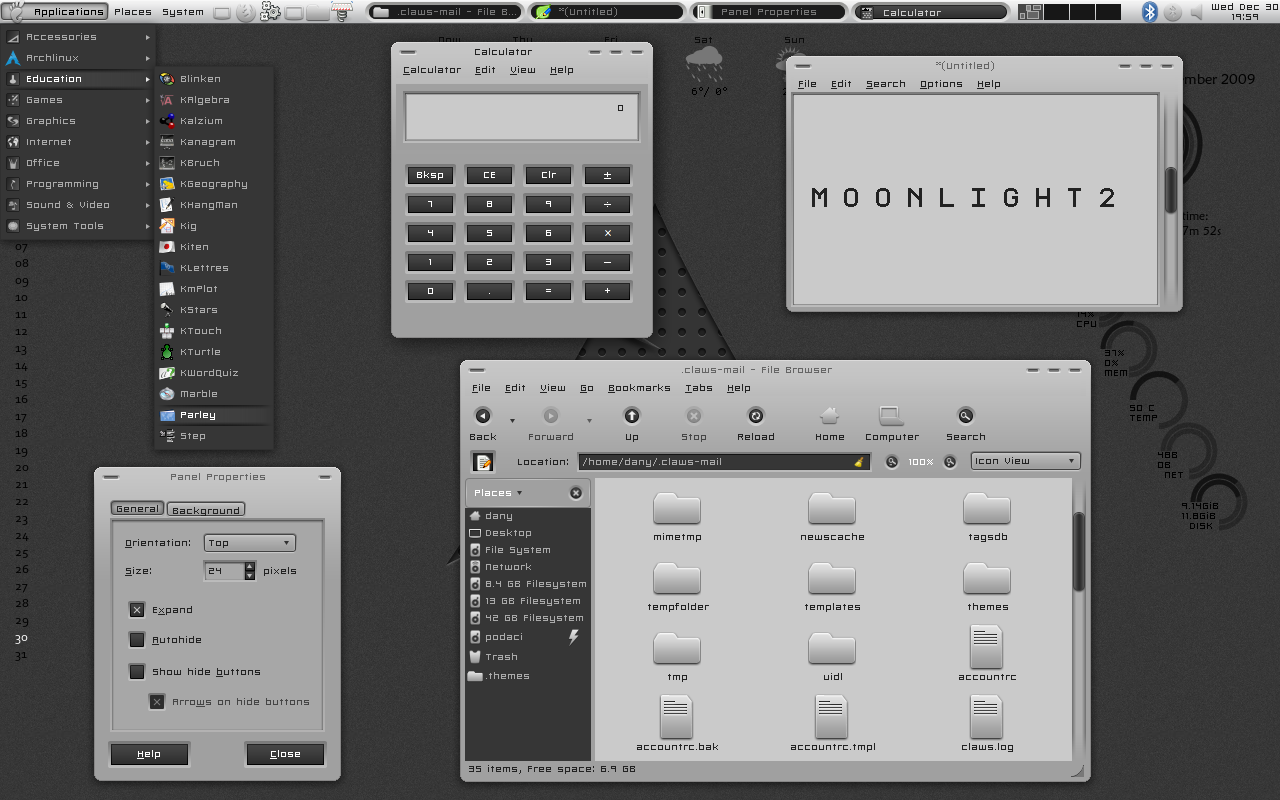Toggle Arrows on hide buttons checkbox
1280x800 pixels.
click(157, 702)
